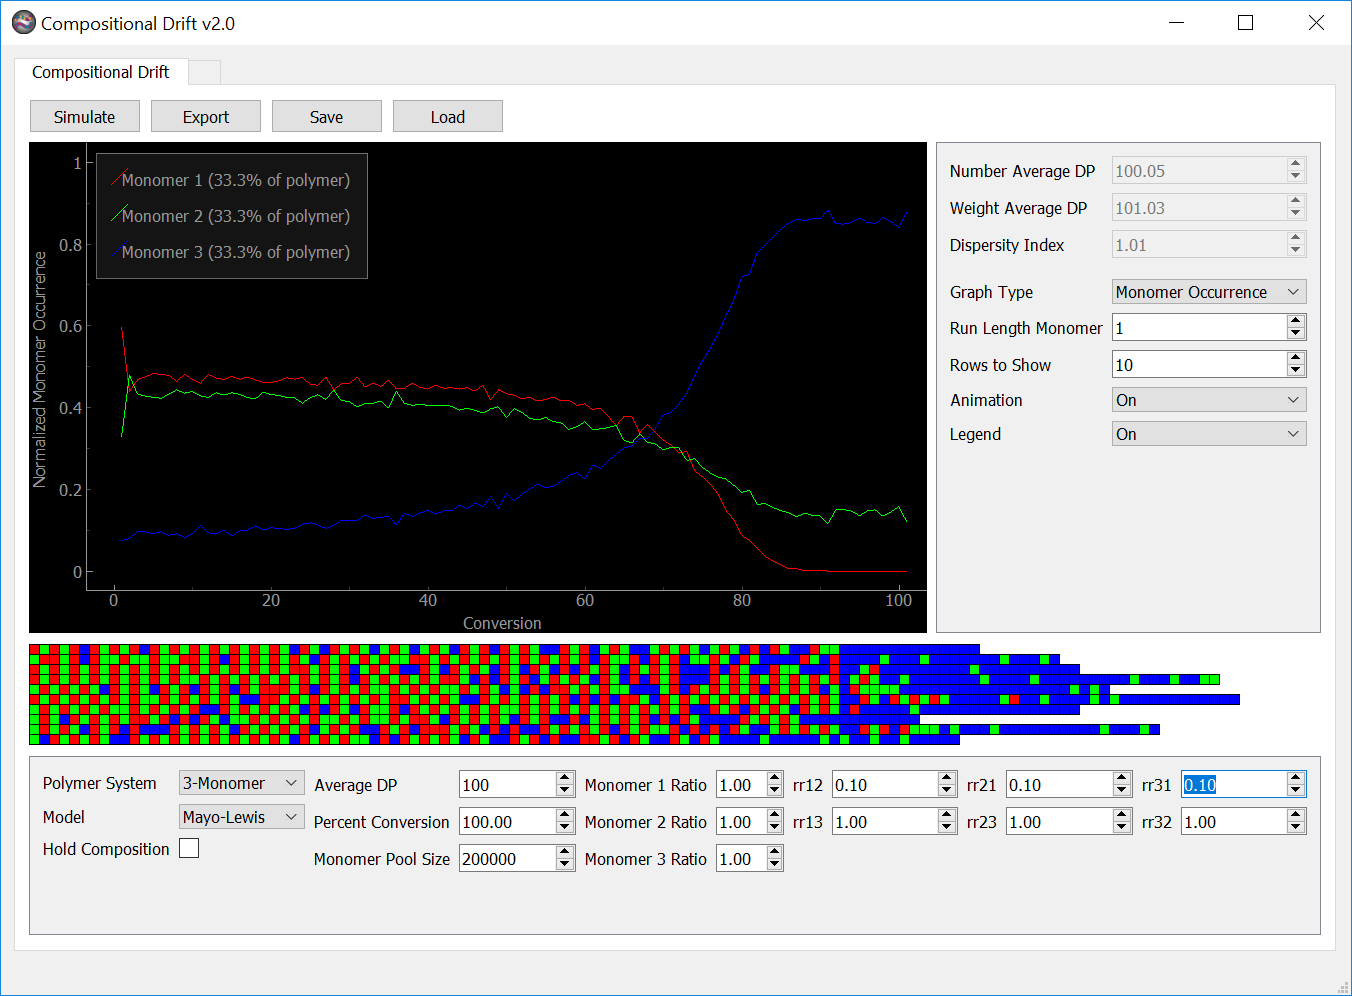Select the Compositional Drift tab
The height and width of the screenshot is (996, 1352).
[x=100, y=72]
